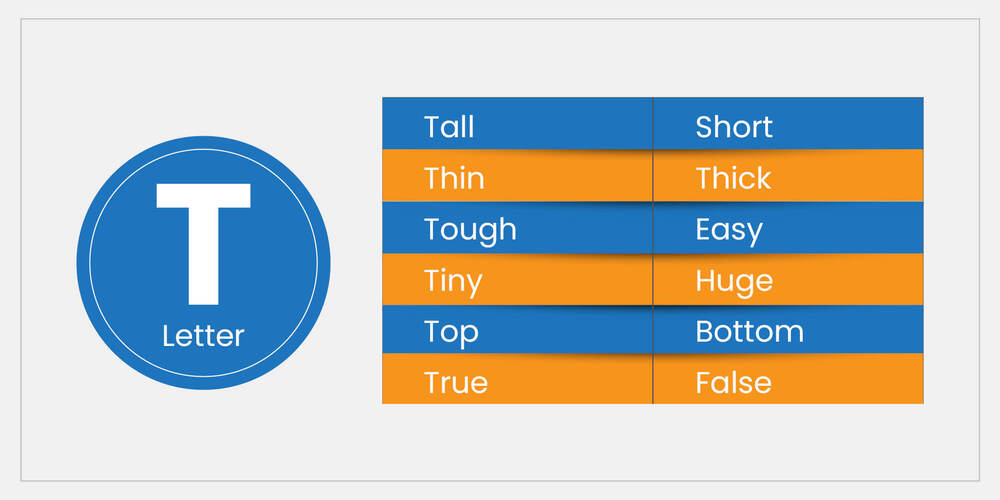
Task: Click the word "Bottom"
Action: (x=749, y=332)
